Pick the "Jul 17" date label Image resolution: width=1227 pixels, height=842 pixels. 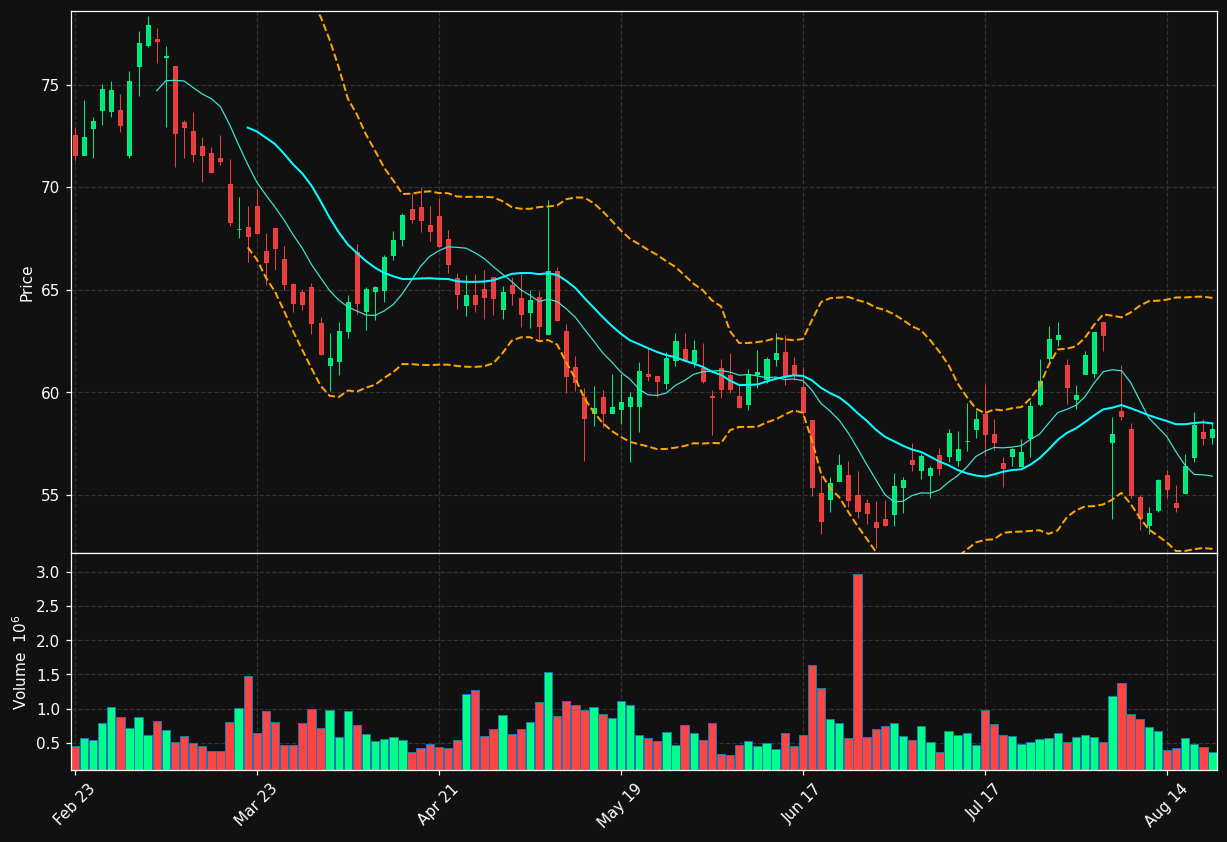984,804
